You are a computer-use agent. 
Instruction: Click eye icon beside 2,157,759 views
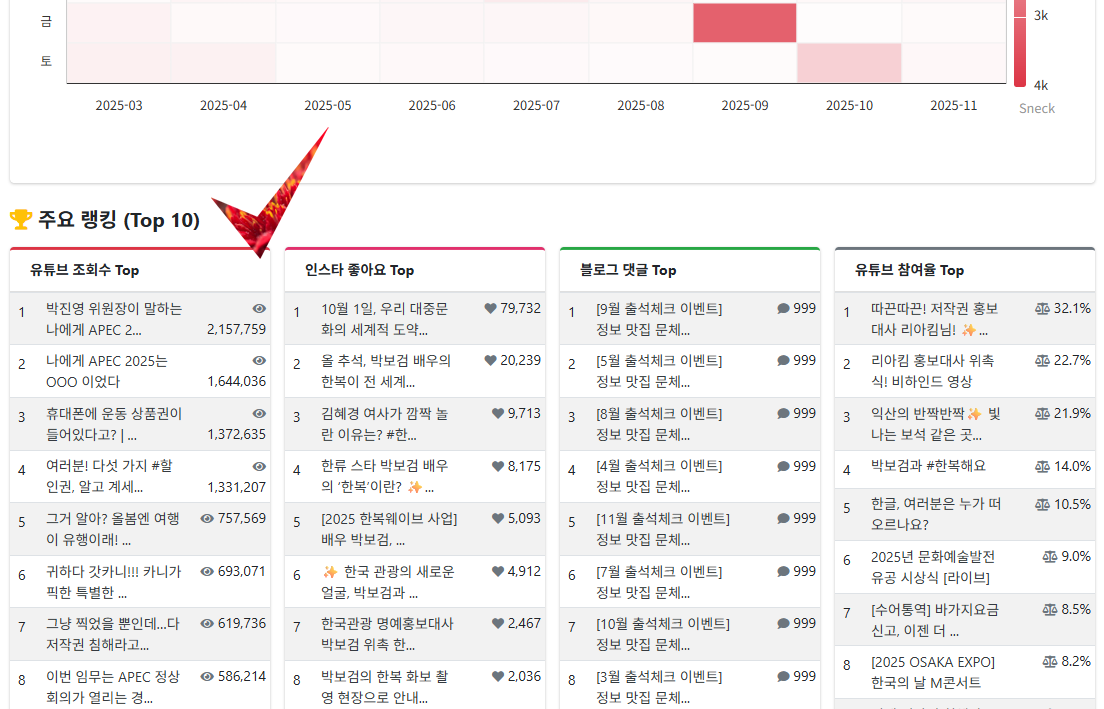click(x=259, y=309)
